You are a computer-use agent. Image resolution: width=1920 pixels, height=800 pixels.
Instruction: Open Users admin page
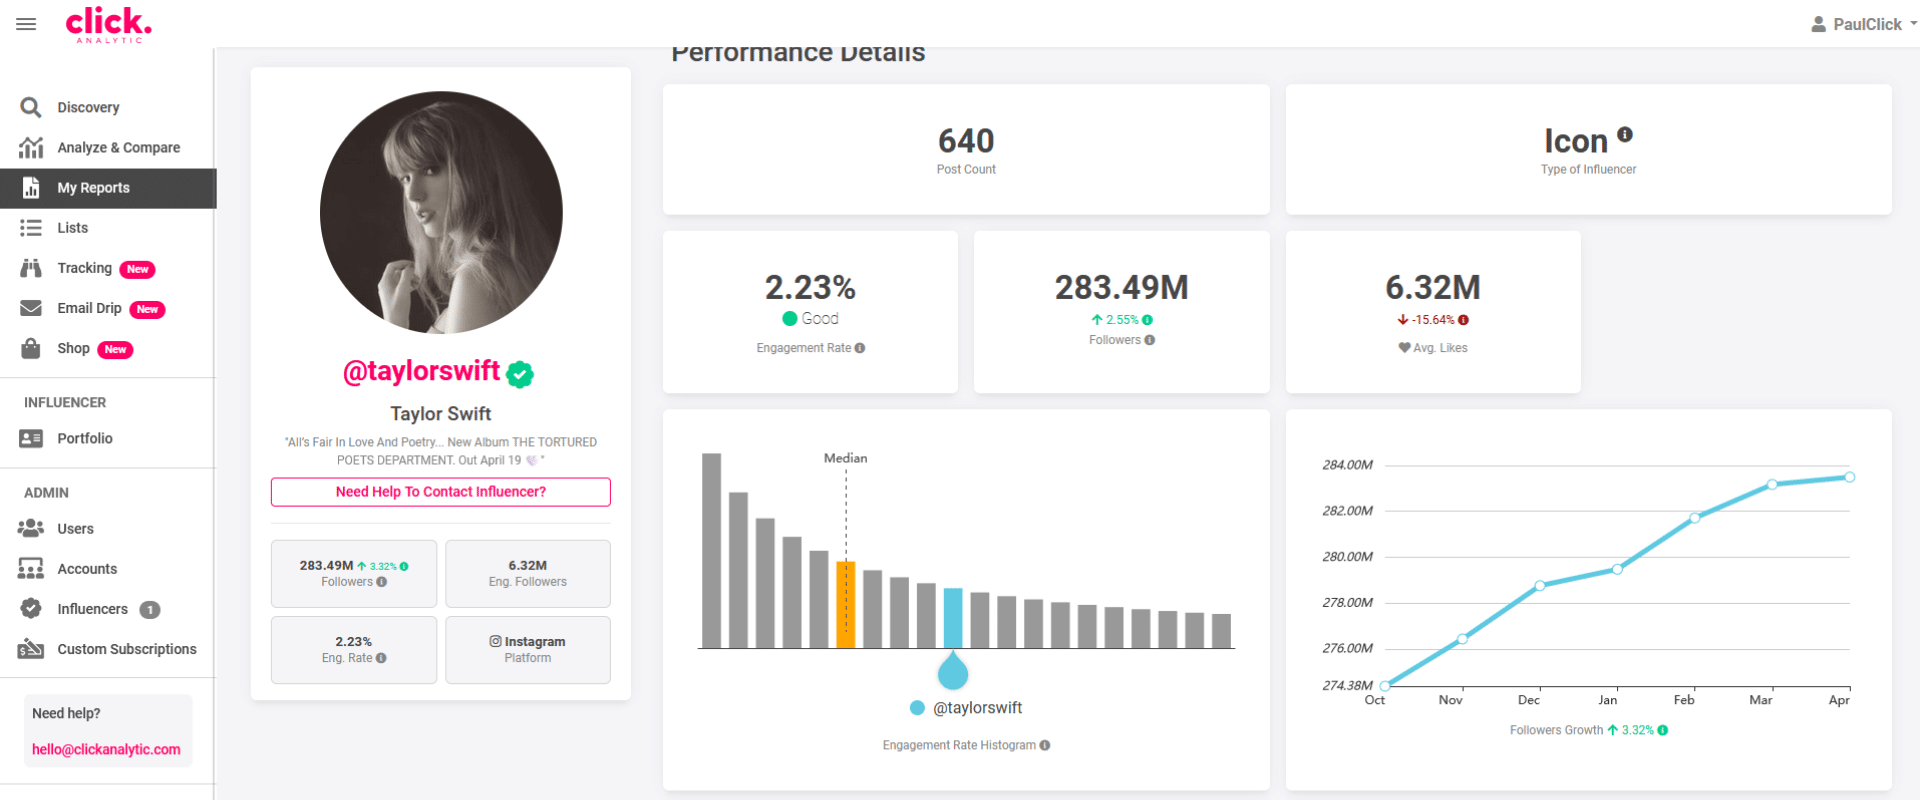(x=76, y=529)
